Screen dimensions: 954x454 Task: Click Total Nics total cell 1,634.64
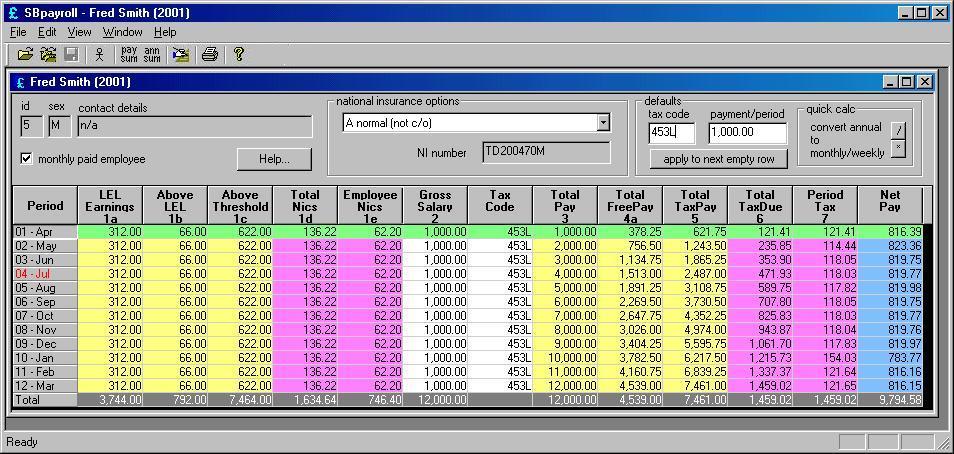pyautogui.click(x=305, y=400)
